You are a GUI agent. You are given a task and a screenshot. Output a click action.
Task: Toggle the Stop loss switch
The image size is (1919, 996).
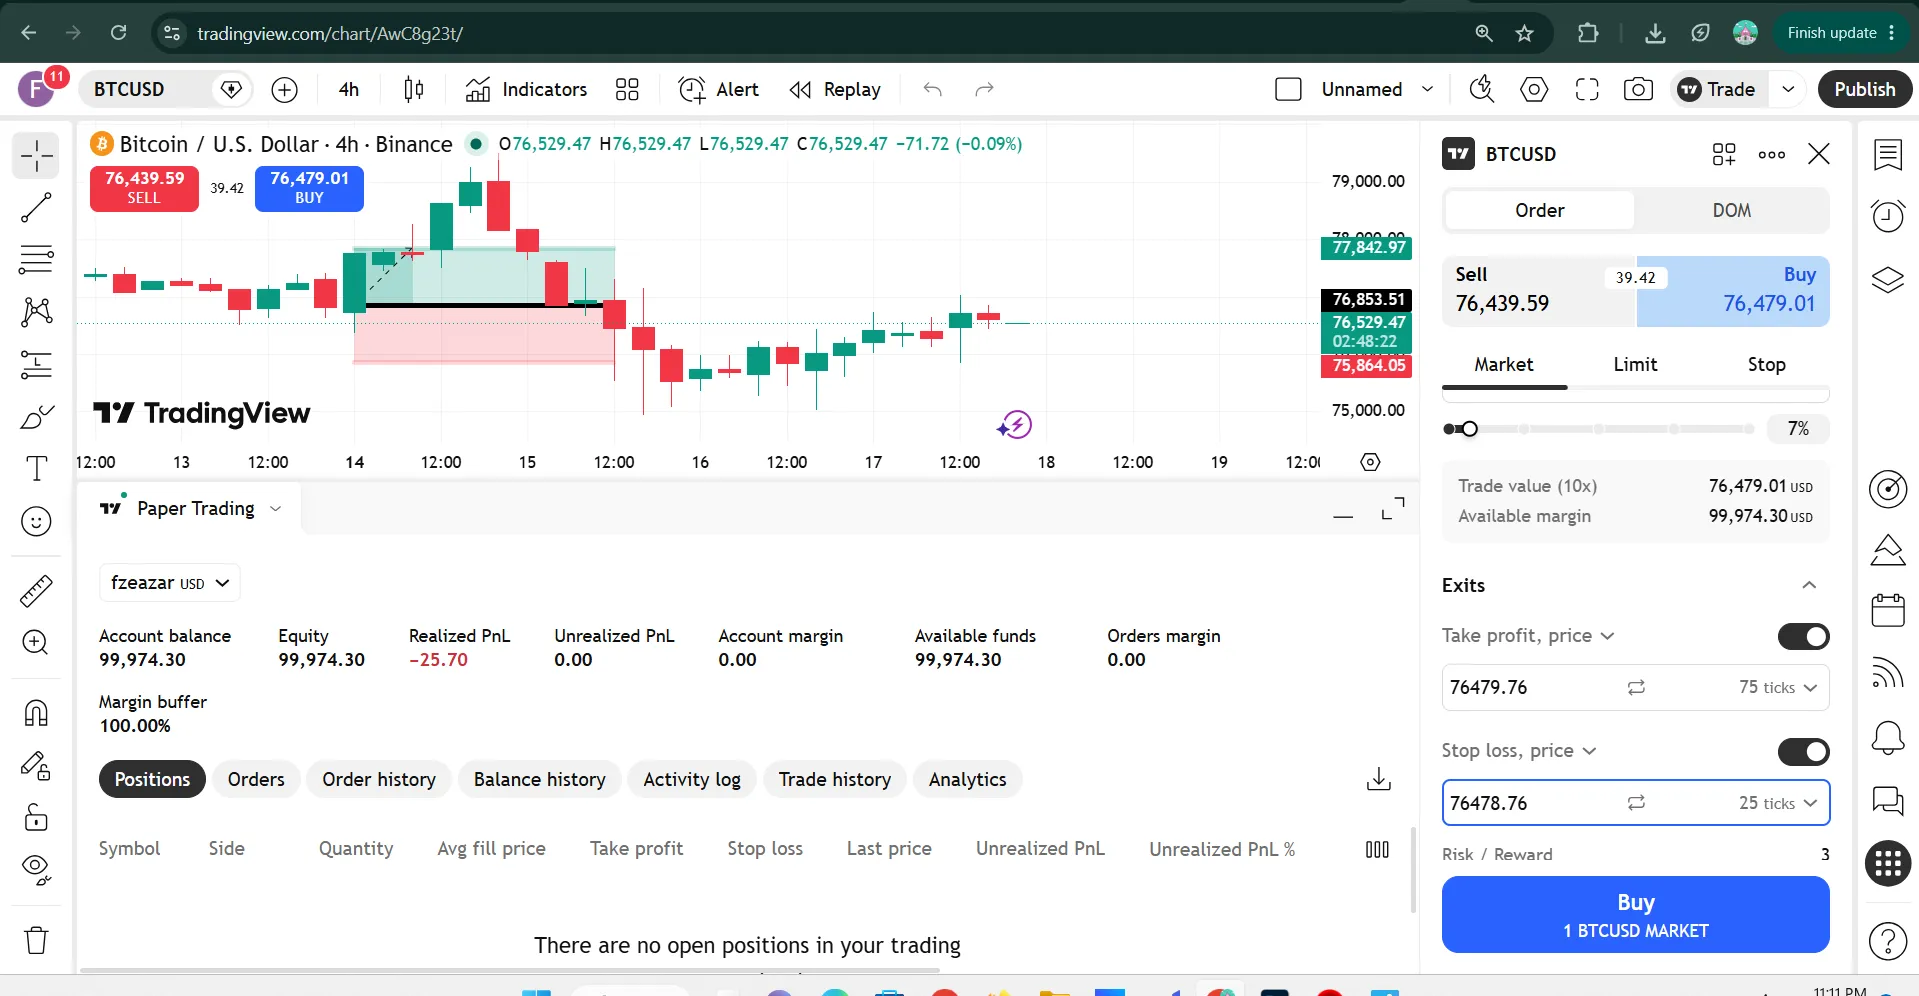1804,751
